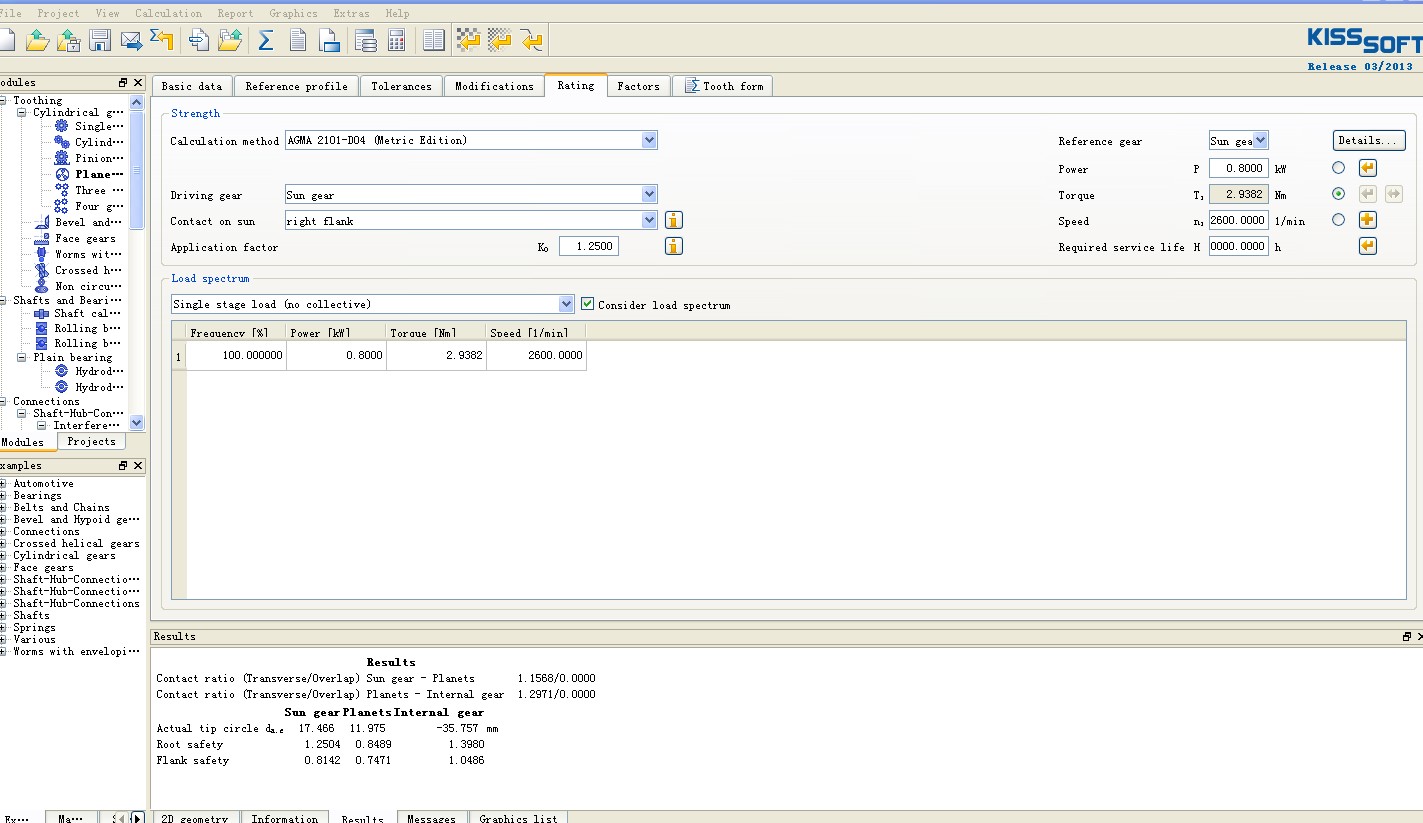Click the Application factor input field
Image resolution: width=1423 pixels, height=823 pixels.
point(588,246)
